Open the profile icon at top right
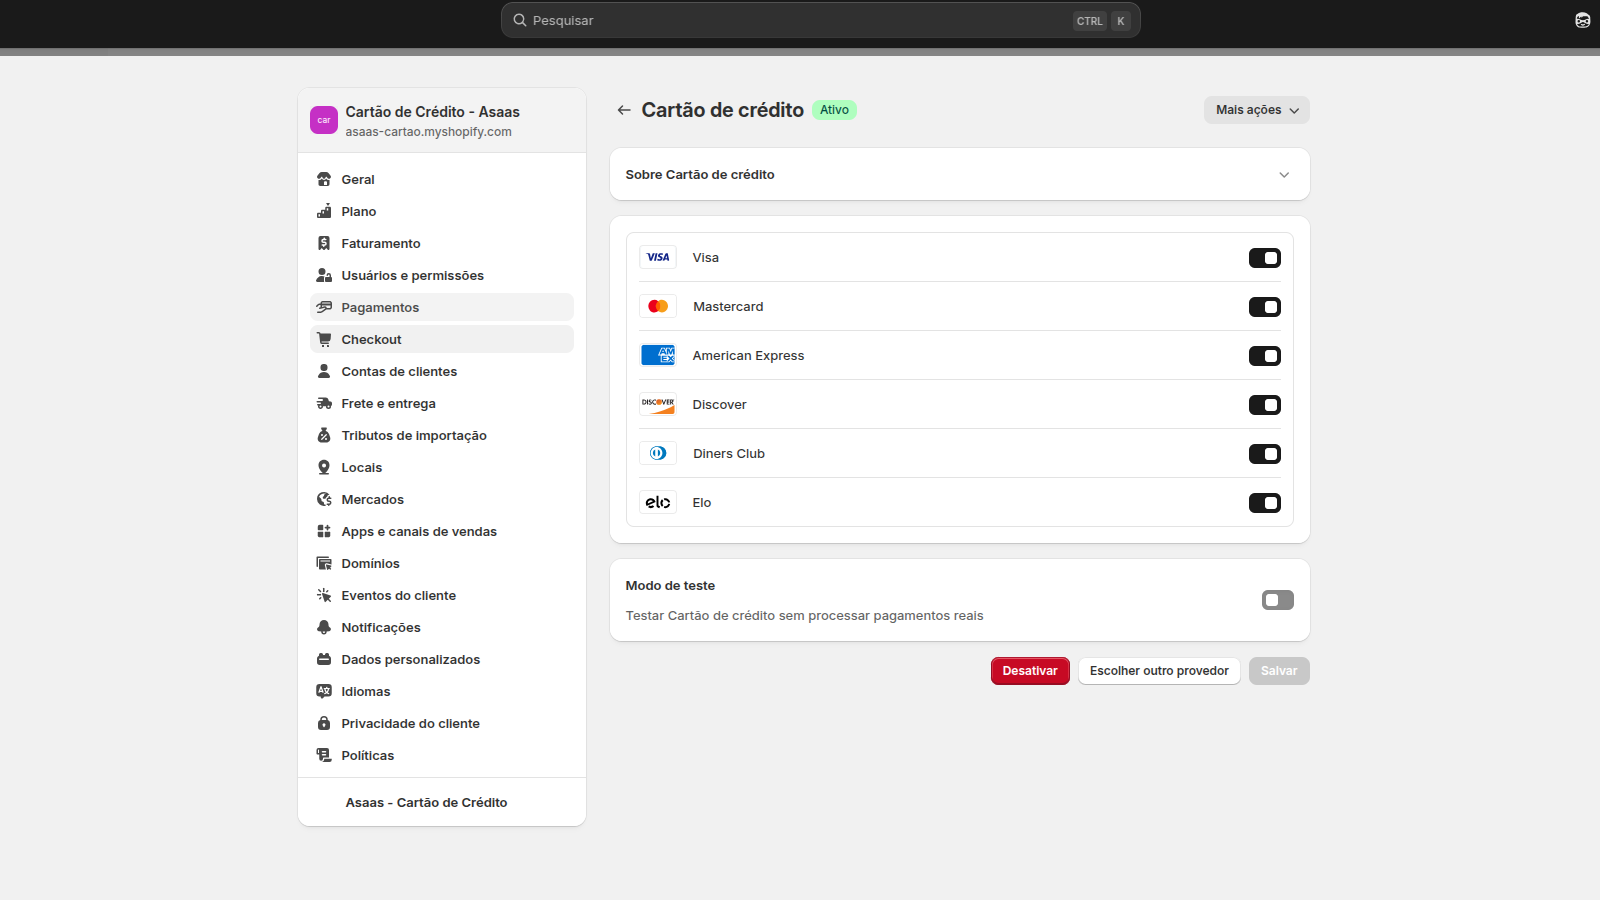Viewport: 1600px width, 900px height. (1583, 20)
